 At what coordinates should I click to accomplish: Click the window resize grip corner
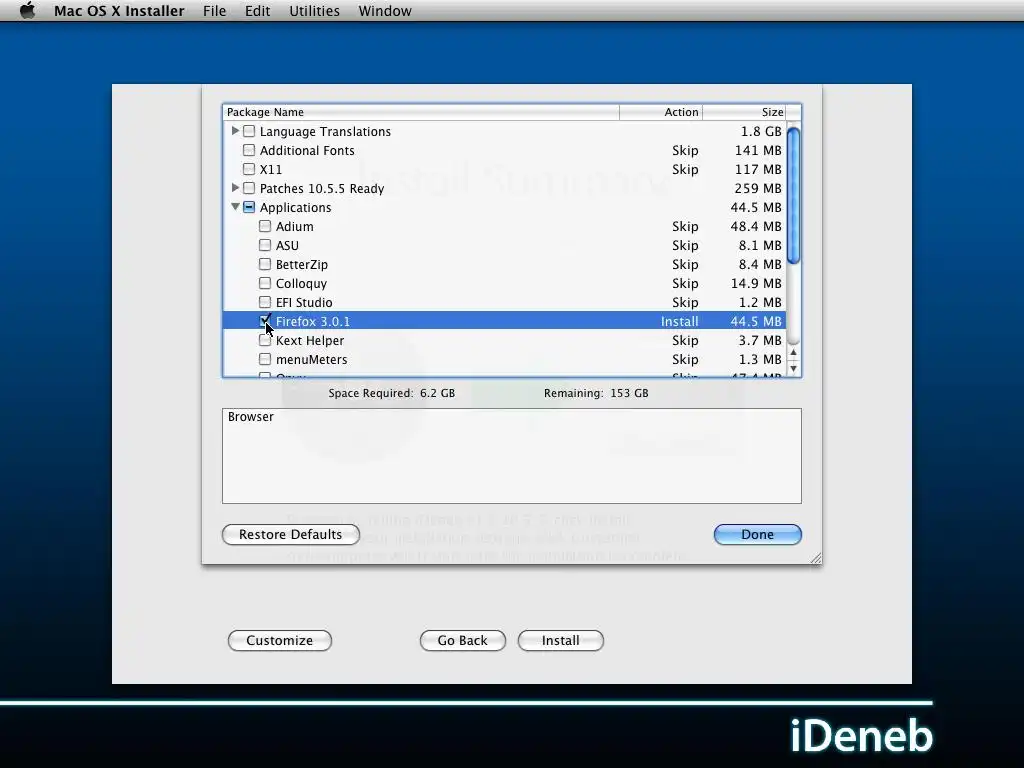(816, 558)
